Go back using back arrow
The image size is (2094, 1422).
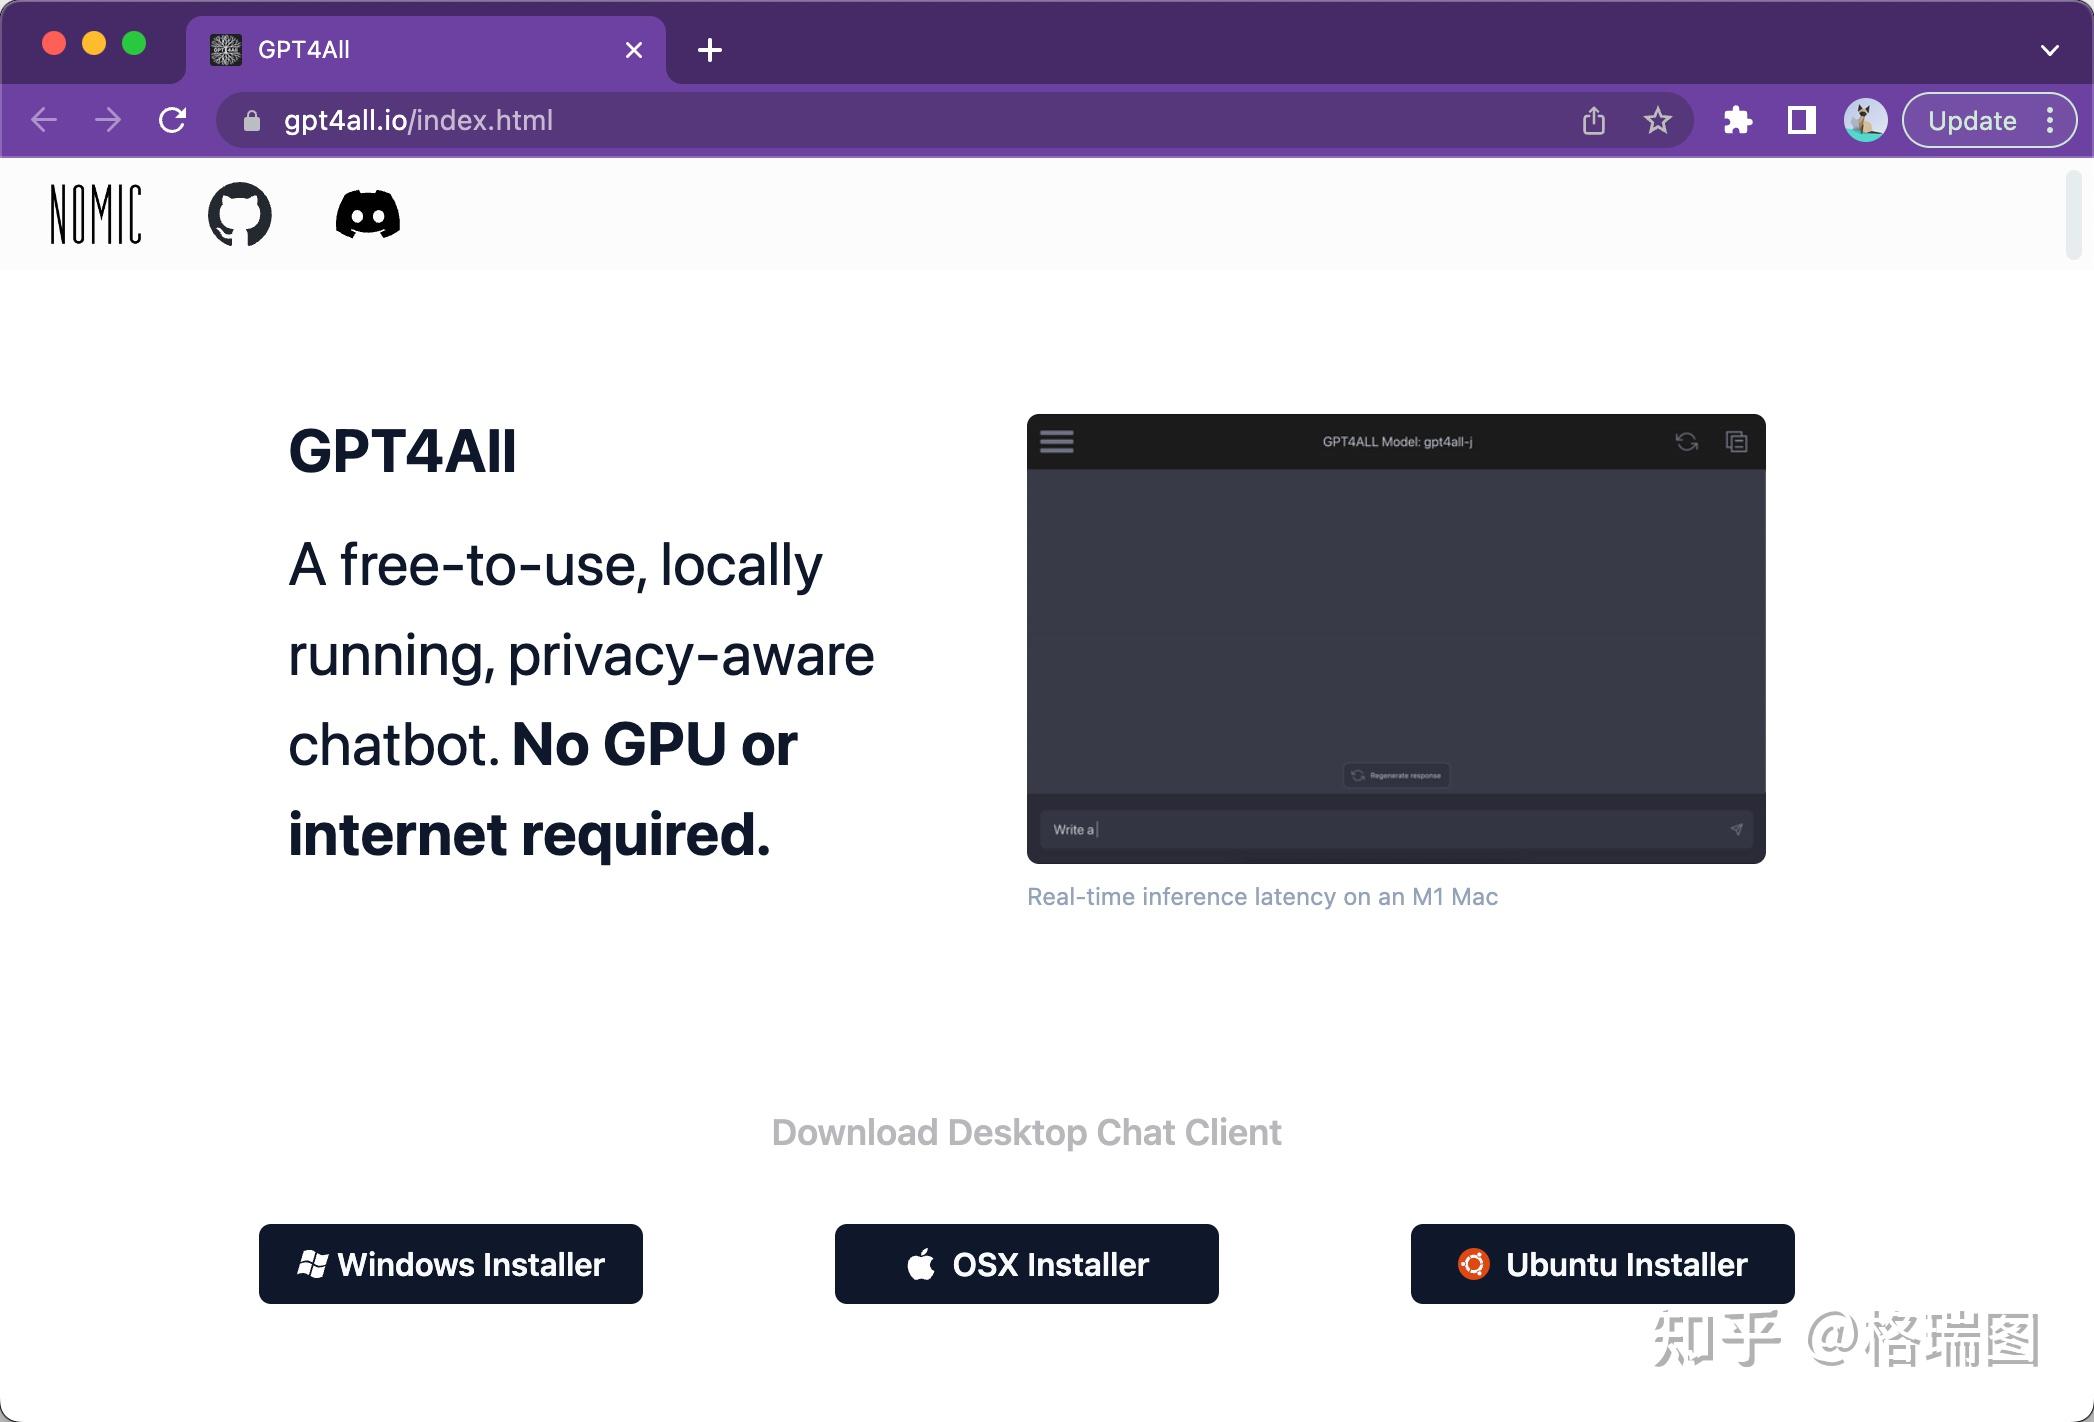44,121
